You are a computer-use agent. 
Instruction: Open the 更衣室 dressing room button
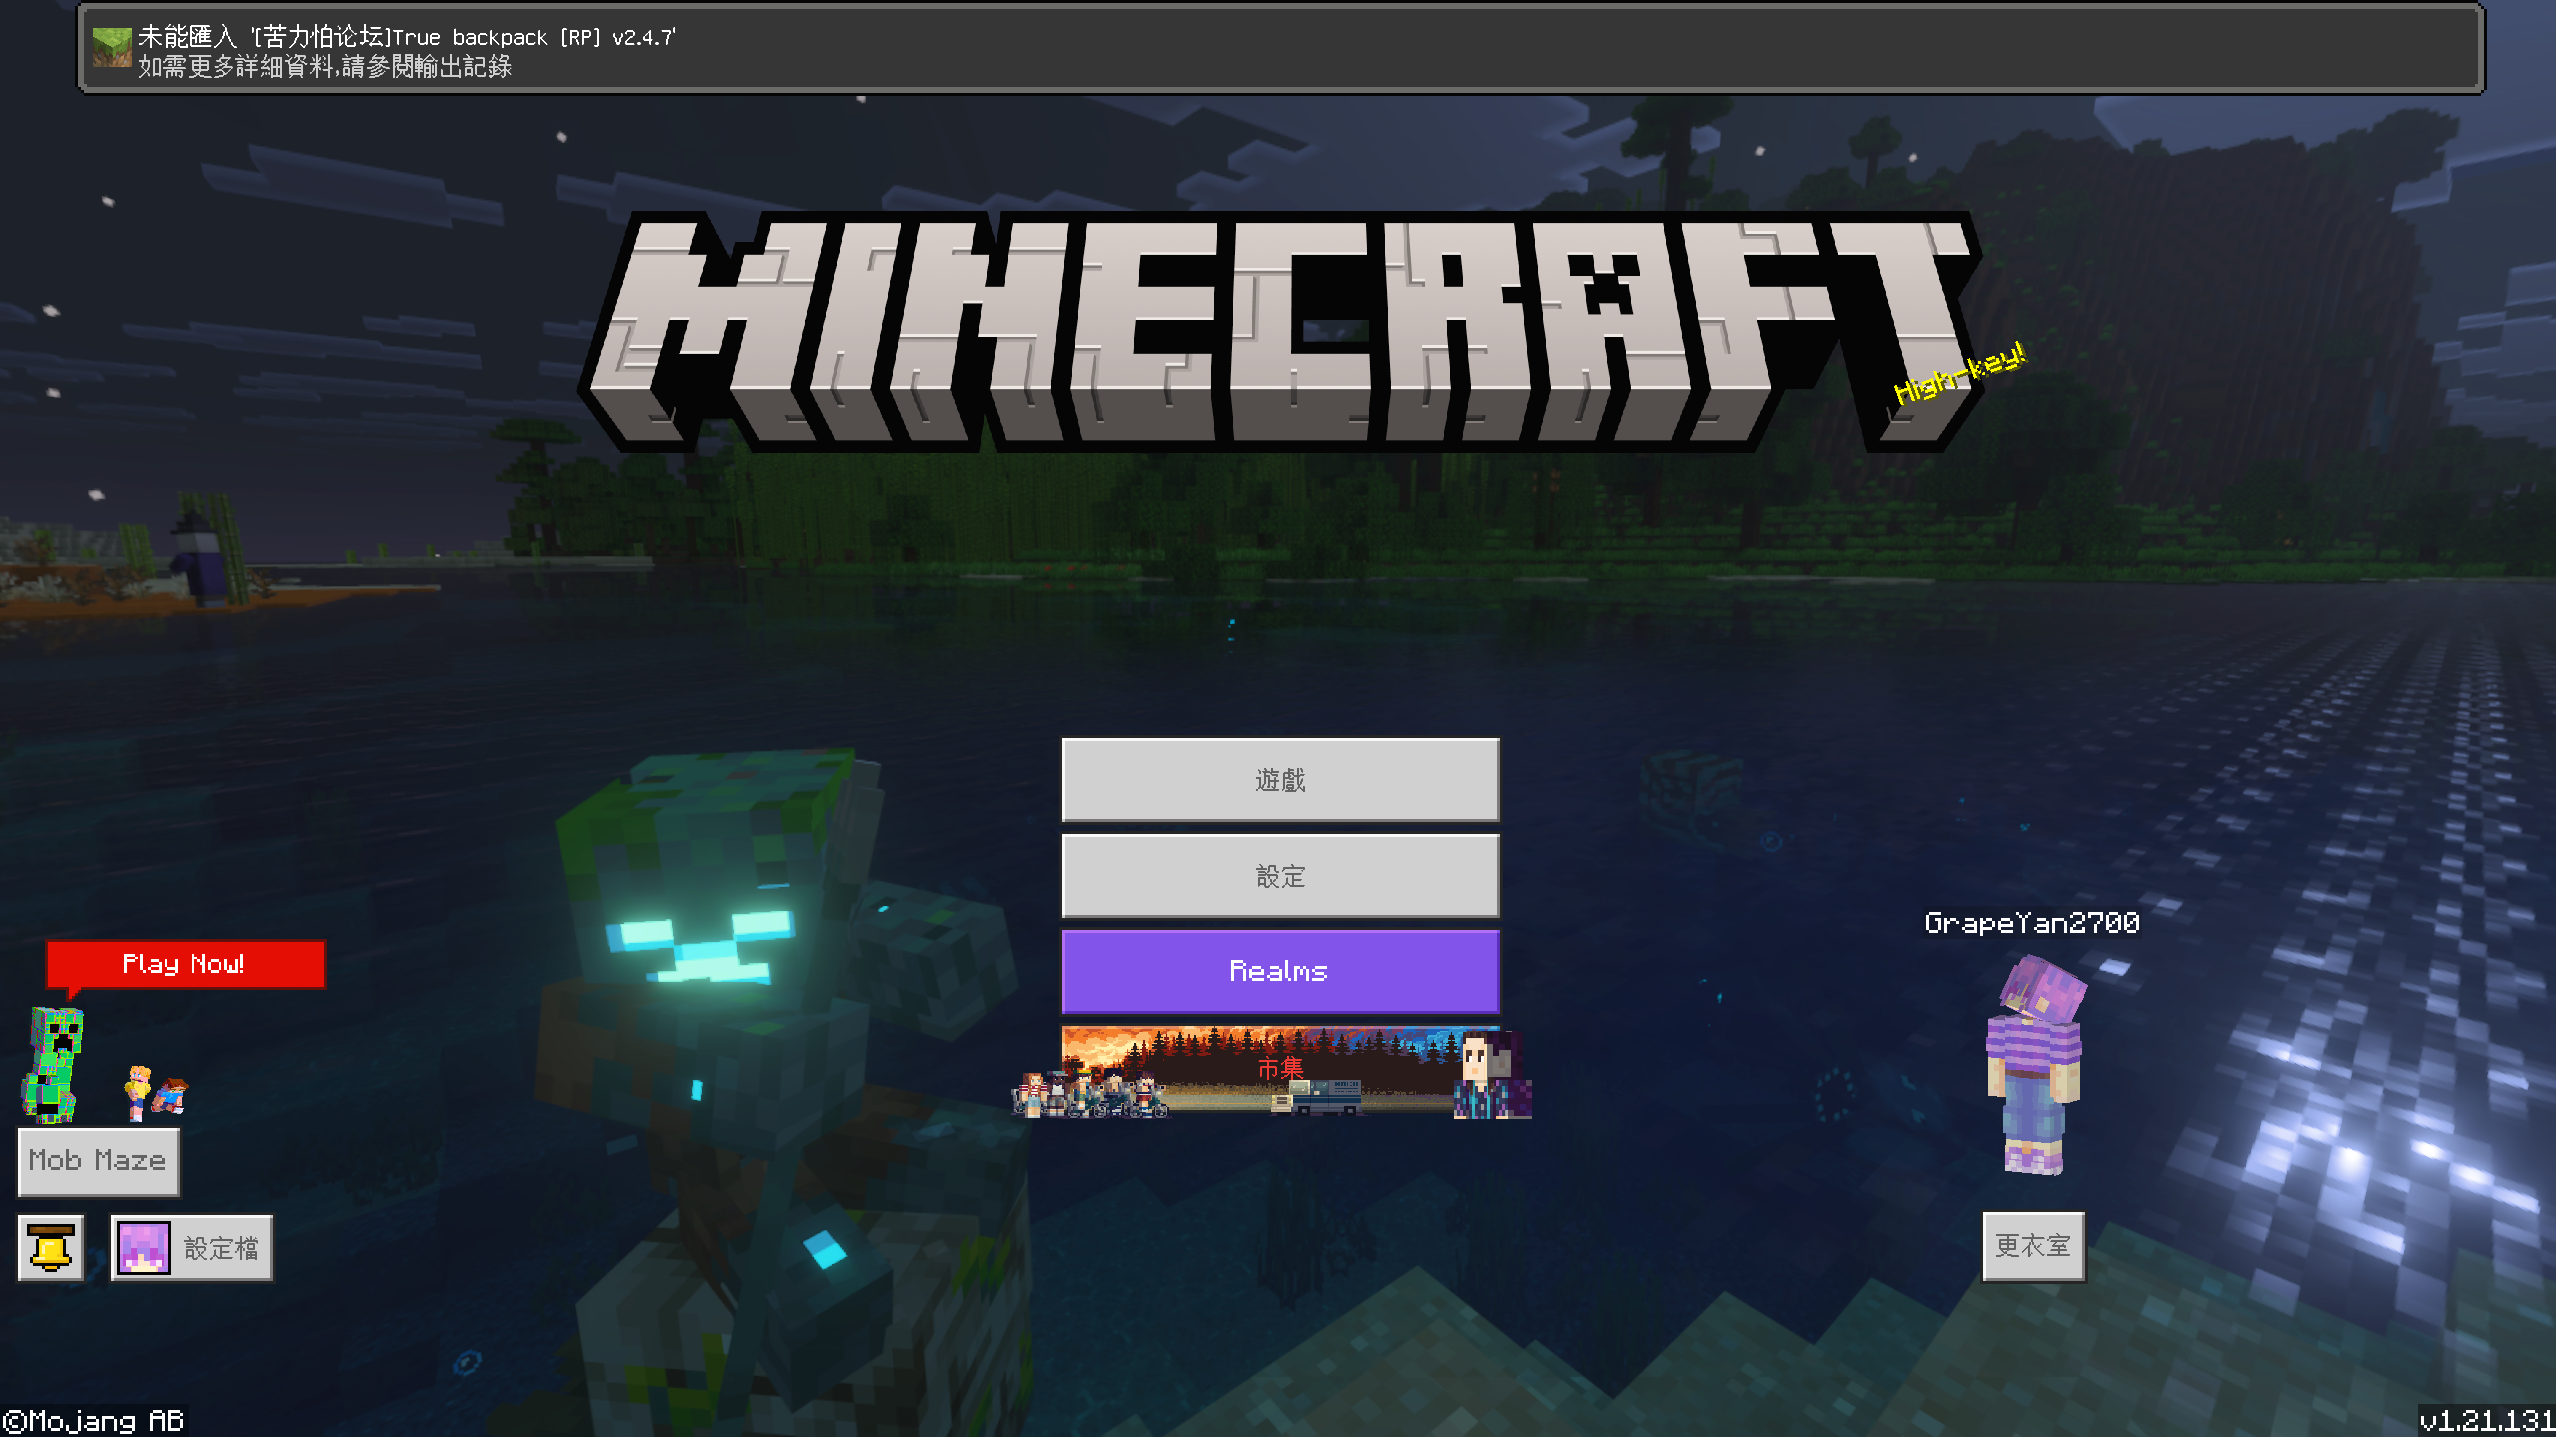(2034, 1246)
